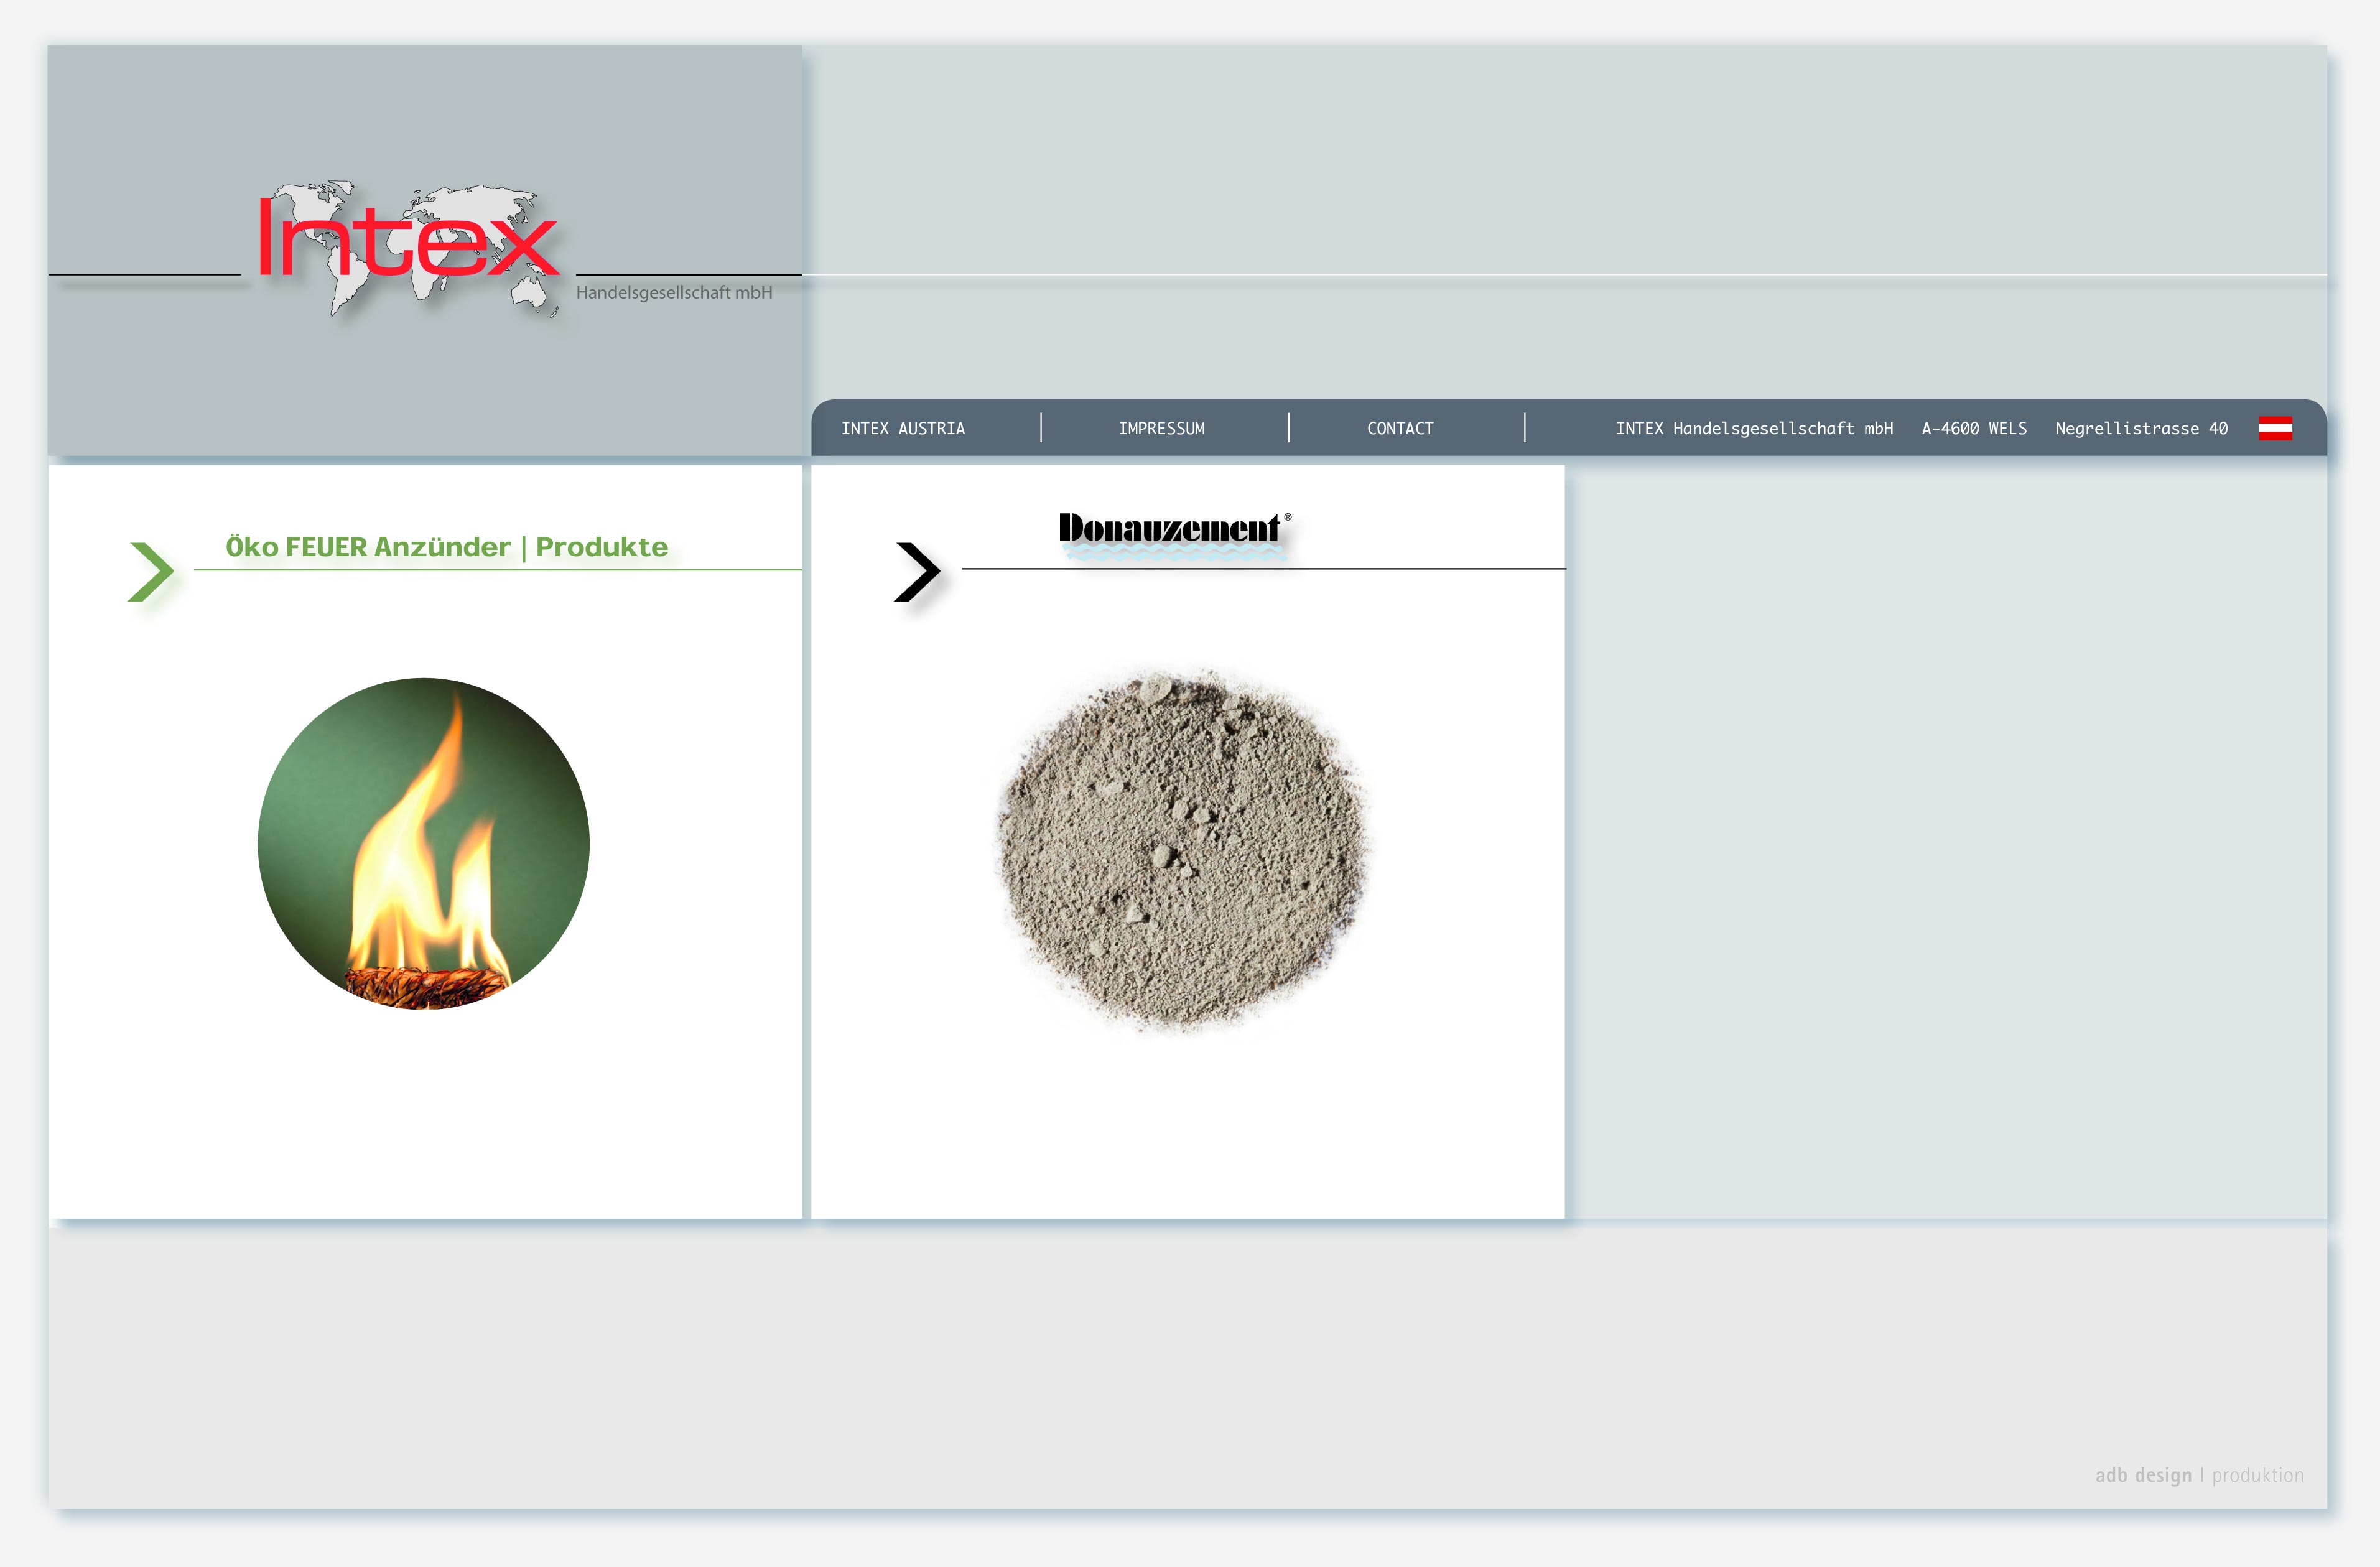Viewport: 2380px width, 1567px height.
Task: Open the IMPRESSUM page
Action: coord(1161,428)
